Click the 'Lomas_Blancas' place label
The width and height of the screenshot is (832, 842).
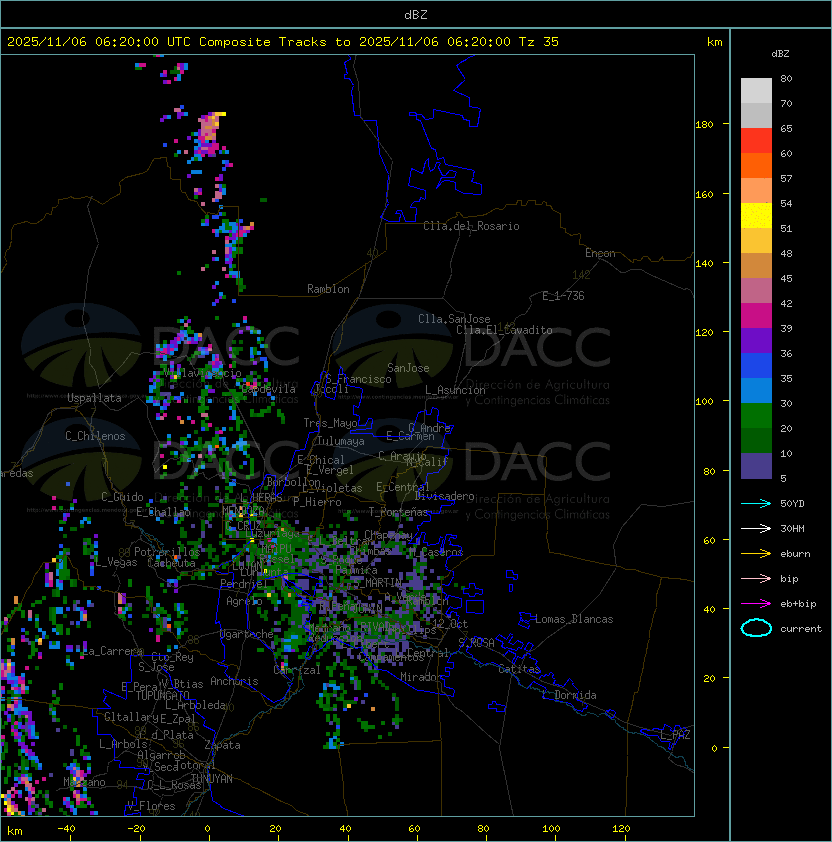[x=574, y=619]
